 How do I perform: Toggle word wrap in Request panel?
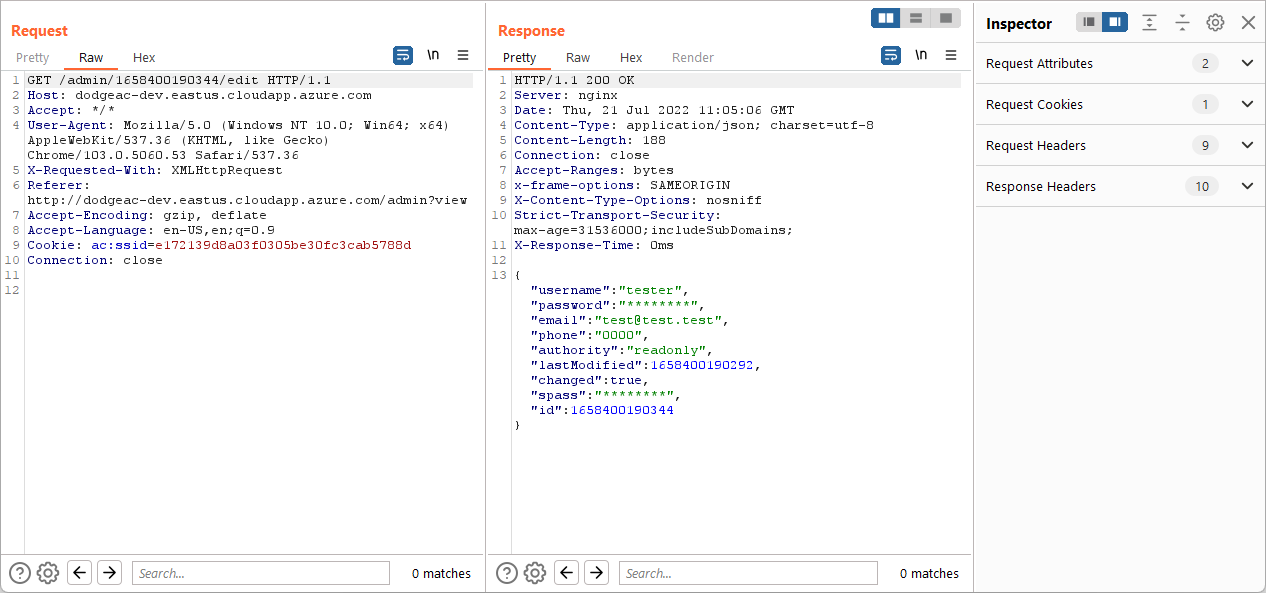pos(403,55)
